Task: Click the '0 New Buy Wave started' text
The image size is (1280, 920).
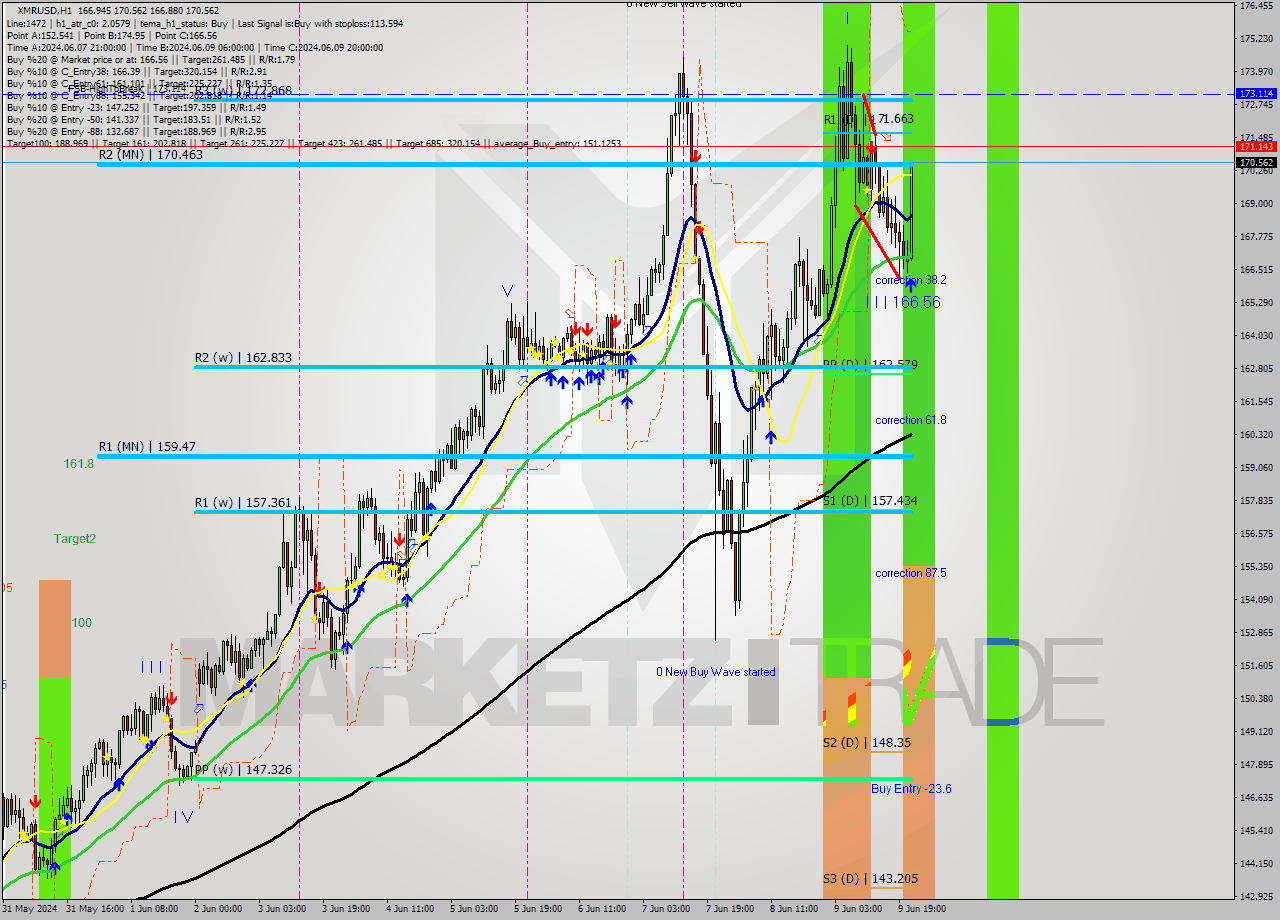Action: [716, 672]
